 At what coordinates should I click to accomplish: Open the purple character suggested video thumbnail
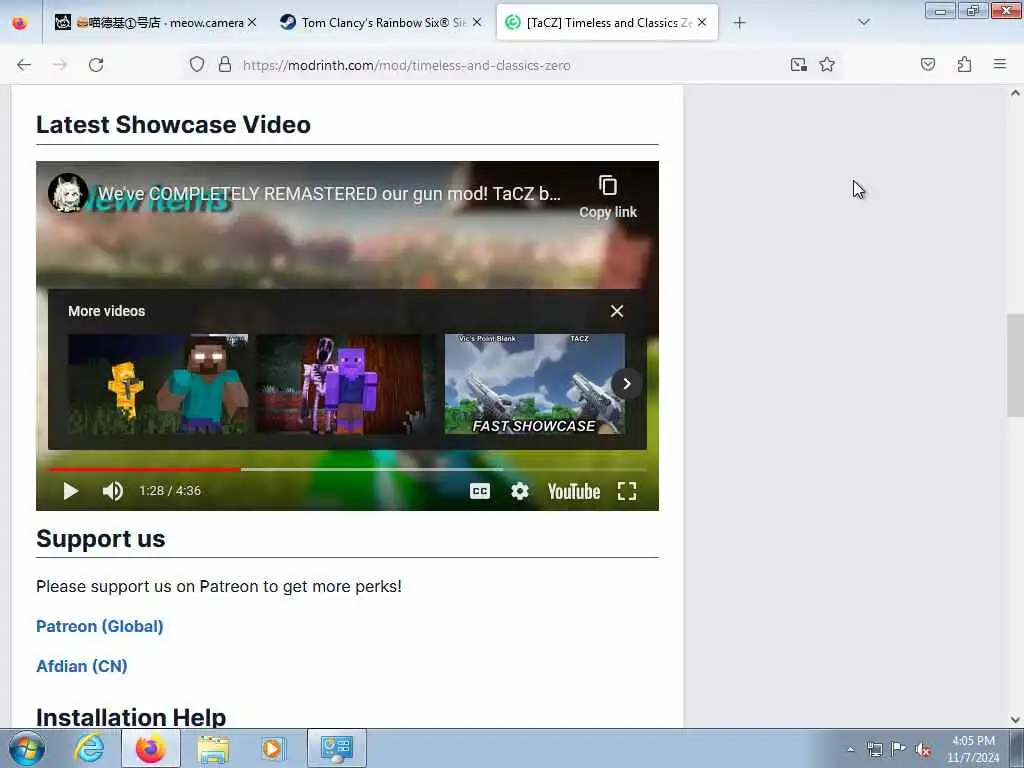tap(346, 384)
